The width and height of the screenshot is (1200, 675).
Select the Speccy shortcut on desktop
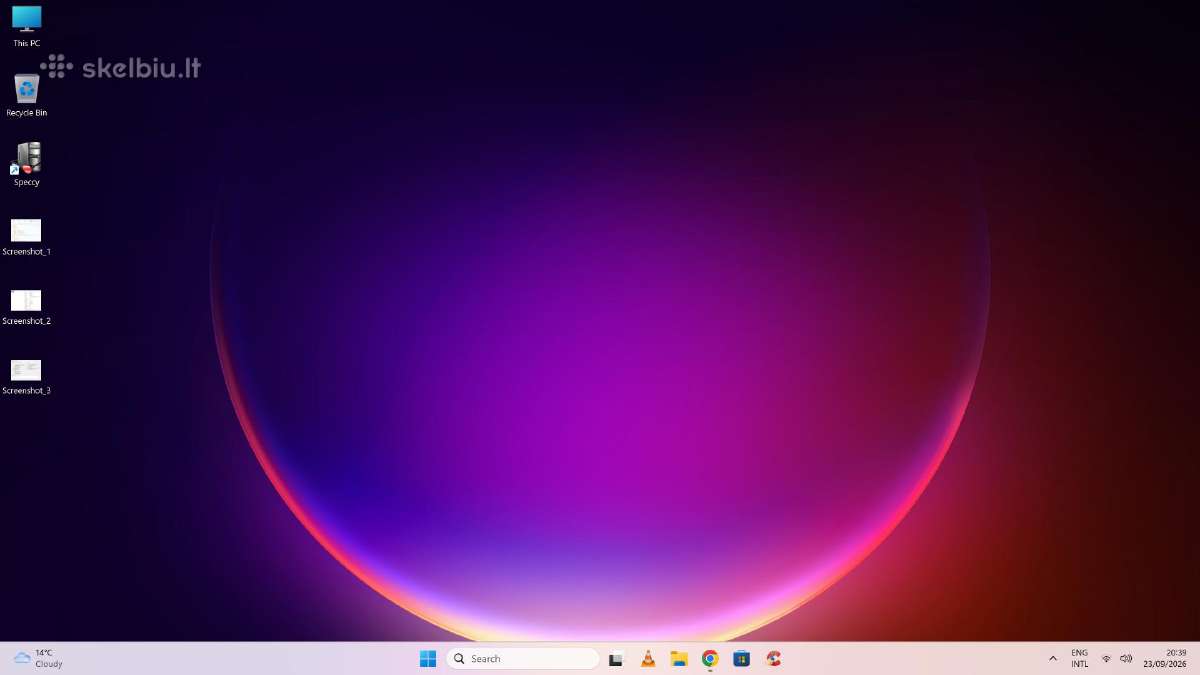tap(27, 164)
